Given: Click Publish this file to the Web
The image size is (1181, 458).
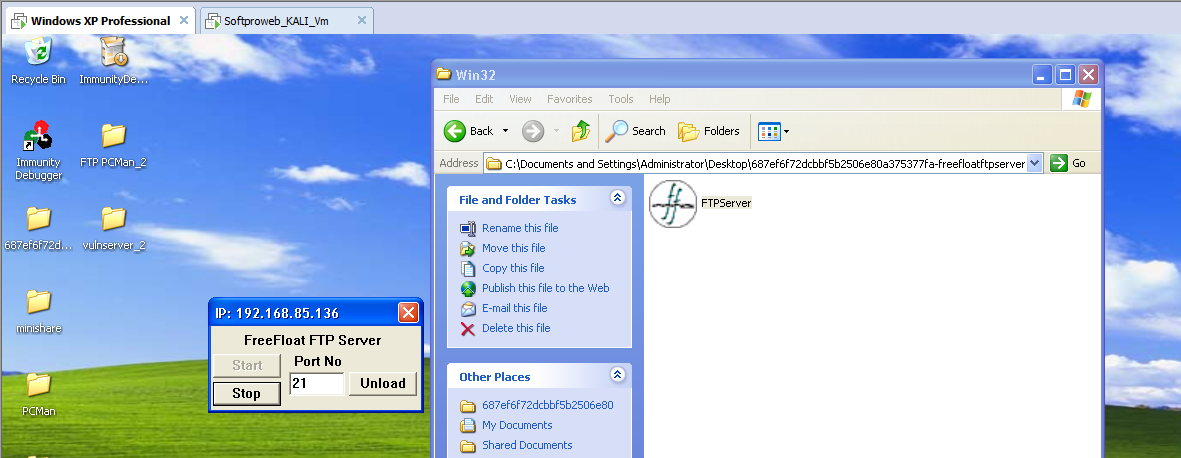Looking at the screenshot, I should [x=545, y=288].
